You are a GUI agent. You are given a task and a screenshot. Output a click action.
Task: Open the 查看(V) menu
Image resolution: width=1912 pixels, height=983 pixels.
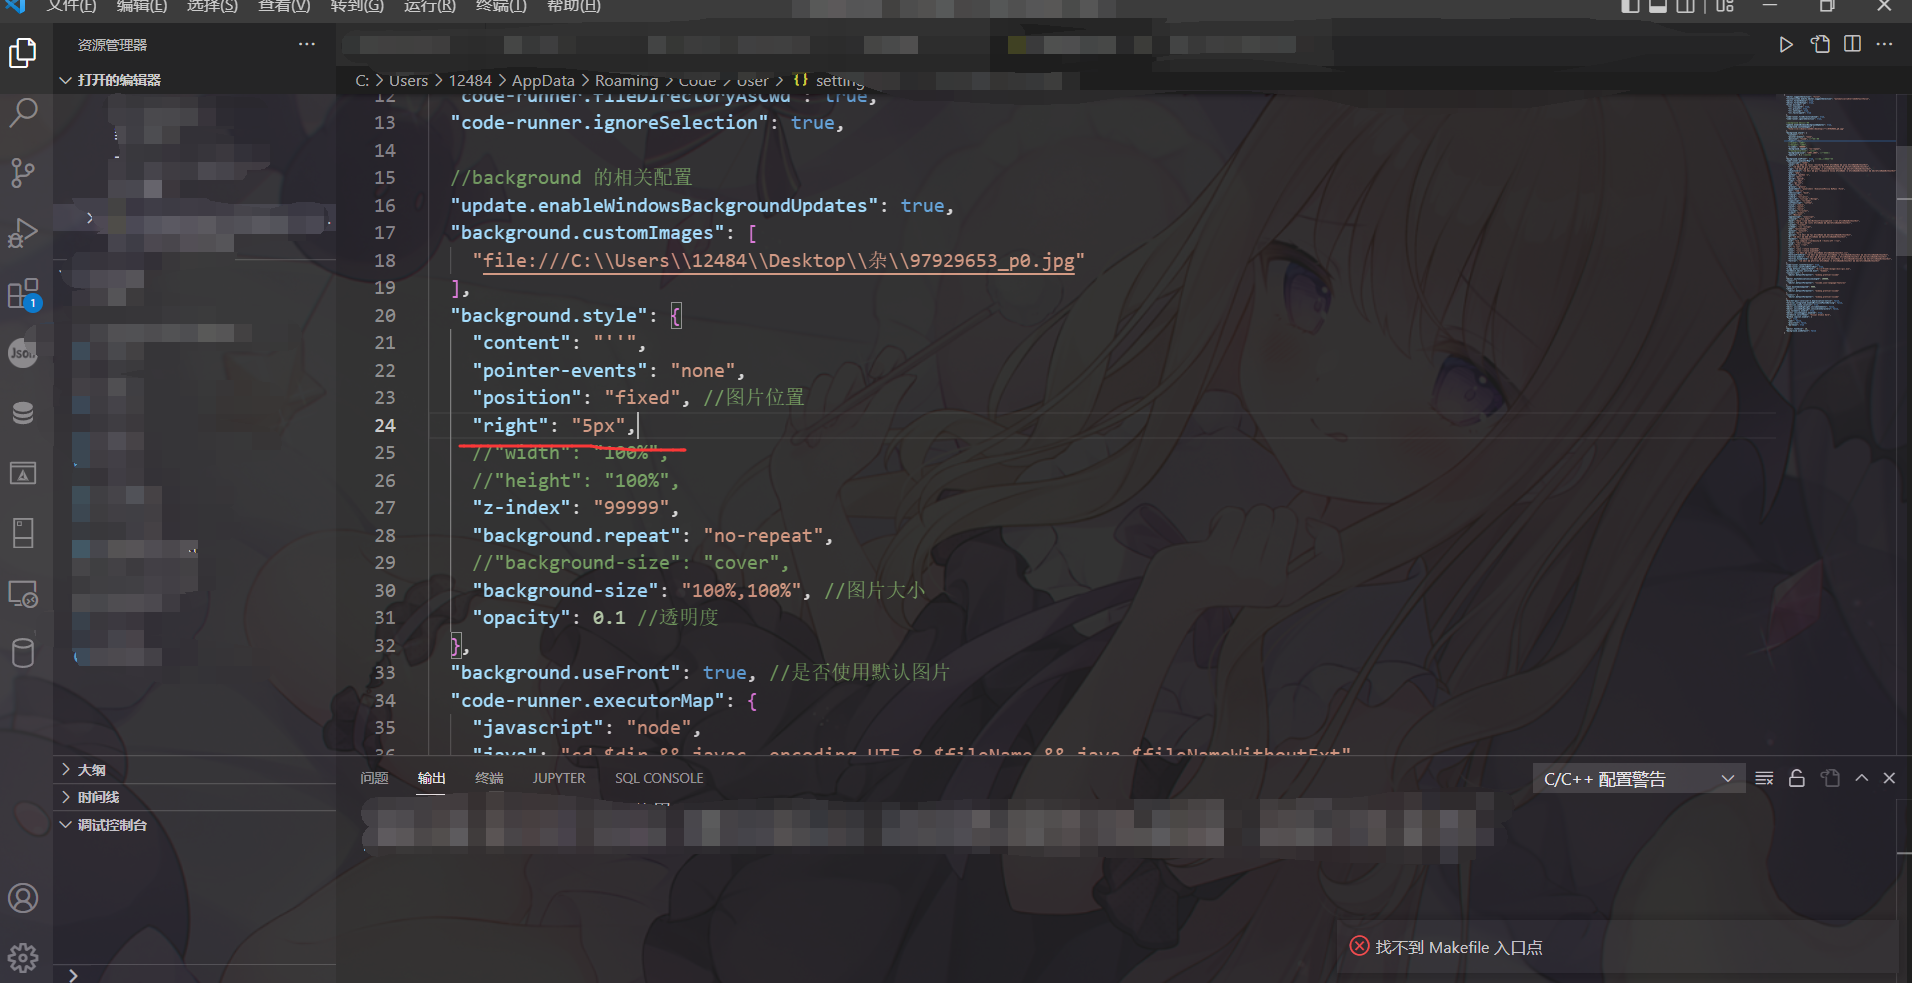(284, 6)
